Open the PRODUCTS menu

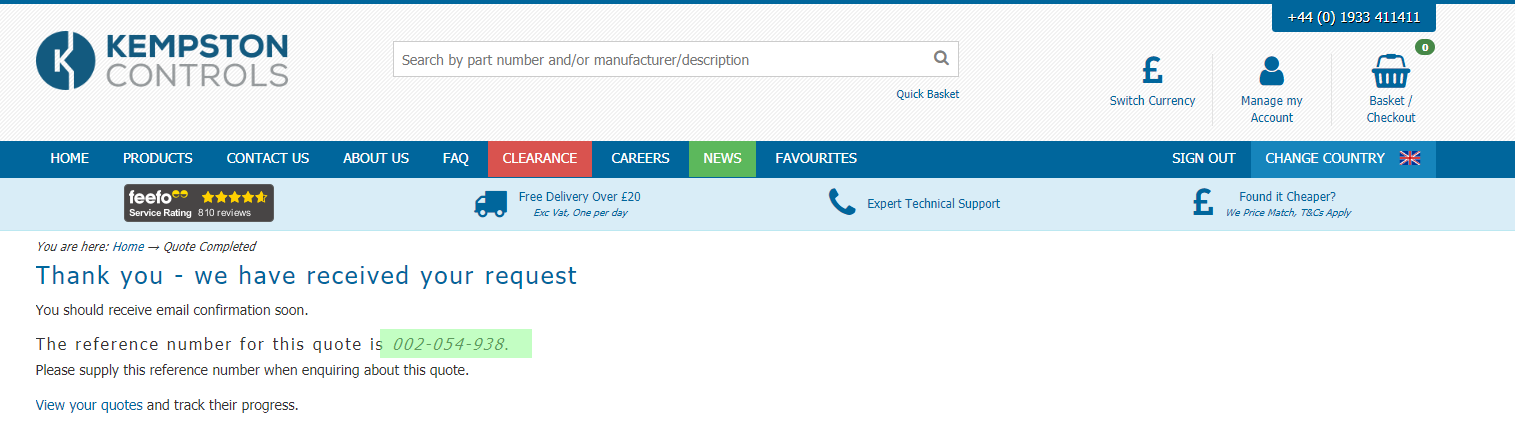tap(158, 158)
